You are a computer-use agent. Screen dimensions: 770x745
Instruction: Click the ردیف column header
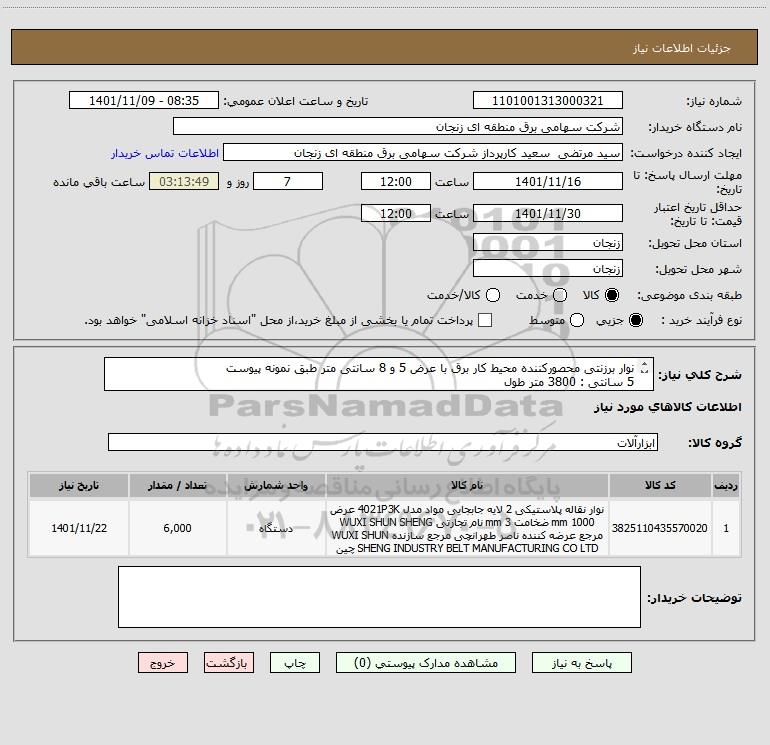pos(726,485)
